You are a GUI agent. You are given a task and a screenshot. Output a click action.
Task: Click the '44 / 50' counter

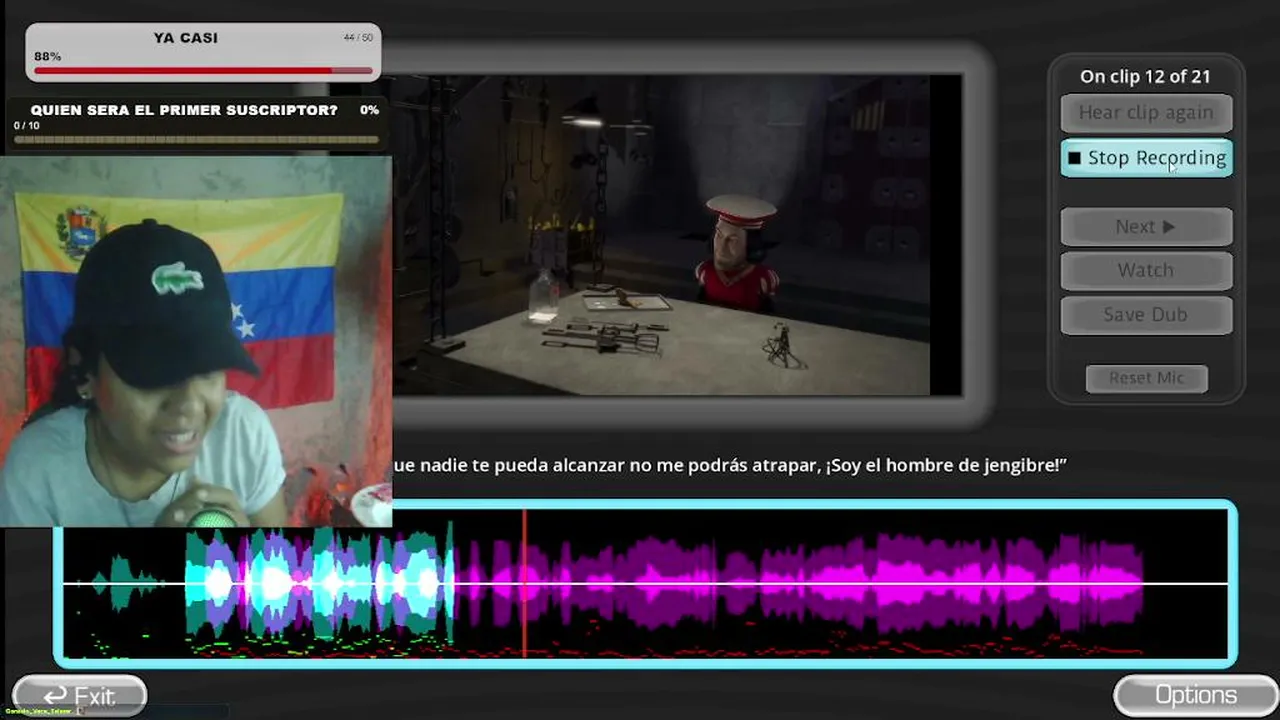click(x=358, y=38)
